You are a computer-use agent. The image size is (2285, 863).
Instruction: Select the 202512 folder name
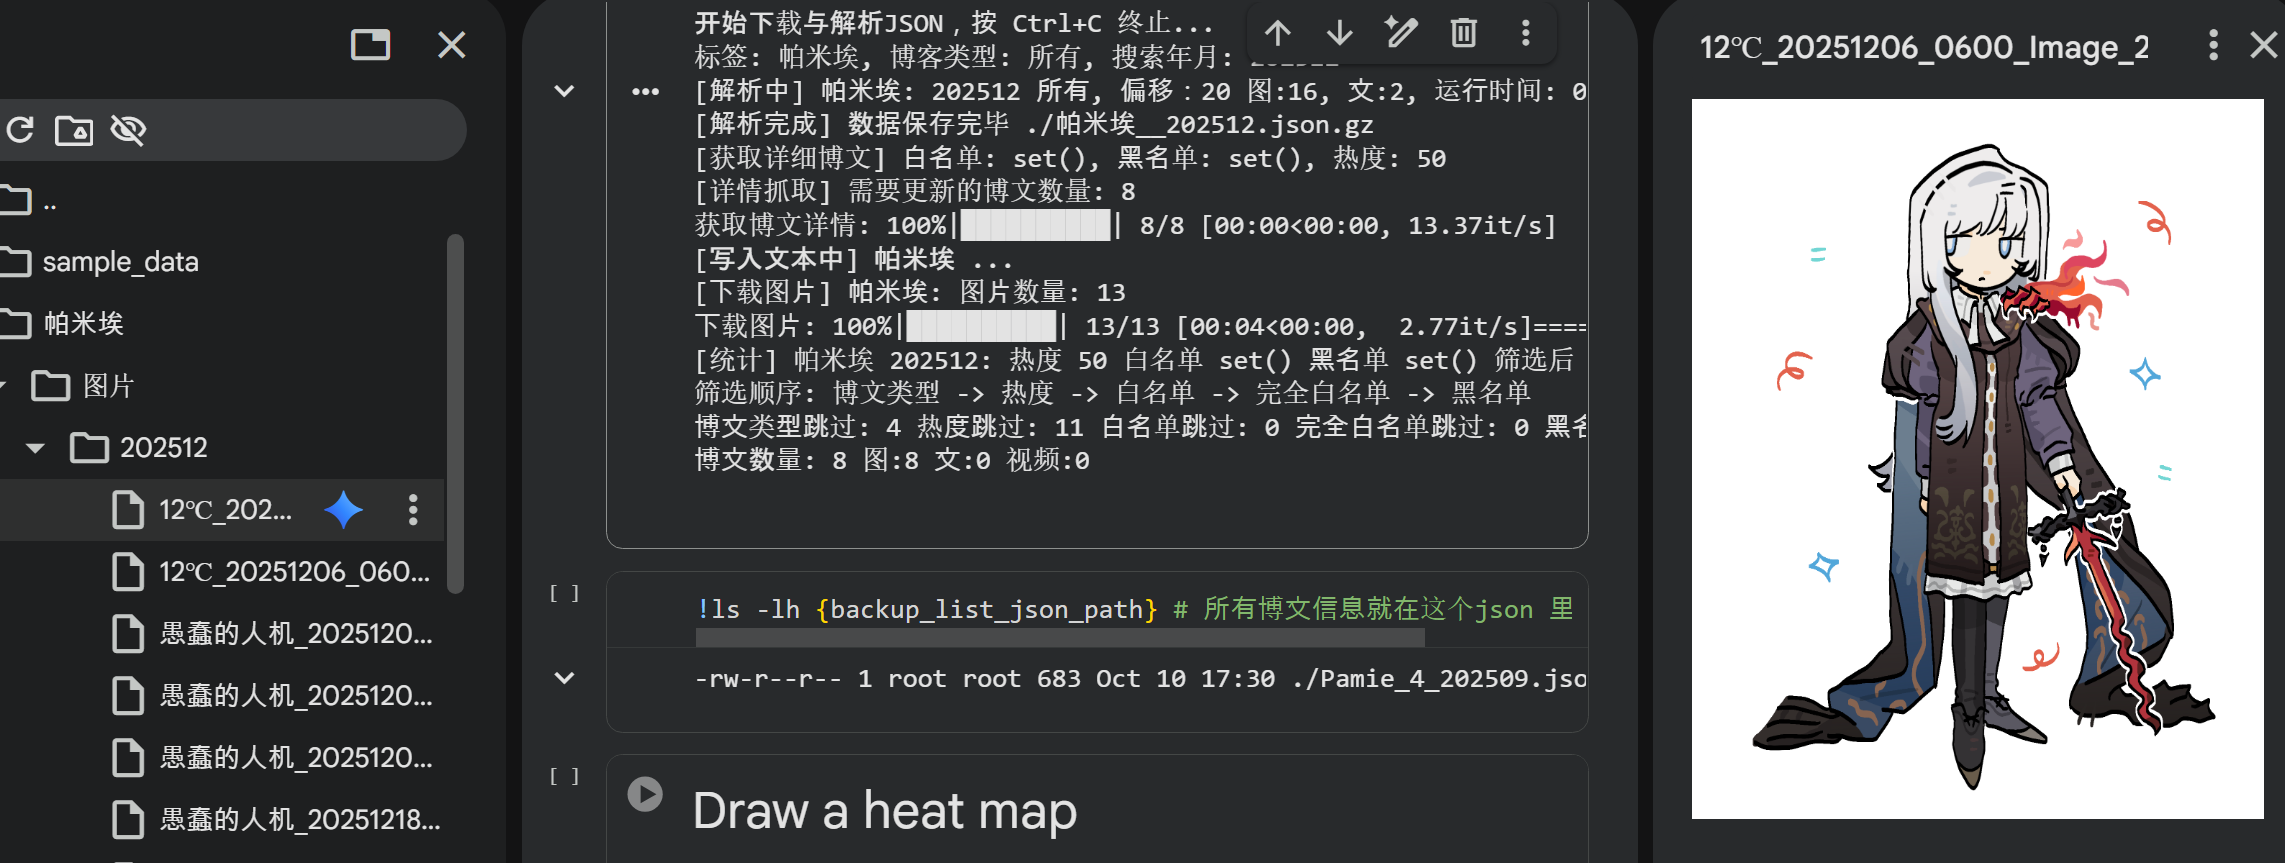click(164, 448)
